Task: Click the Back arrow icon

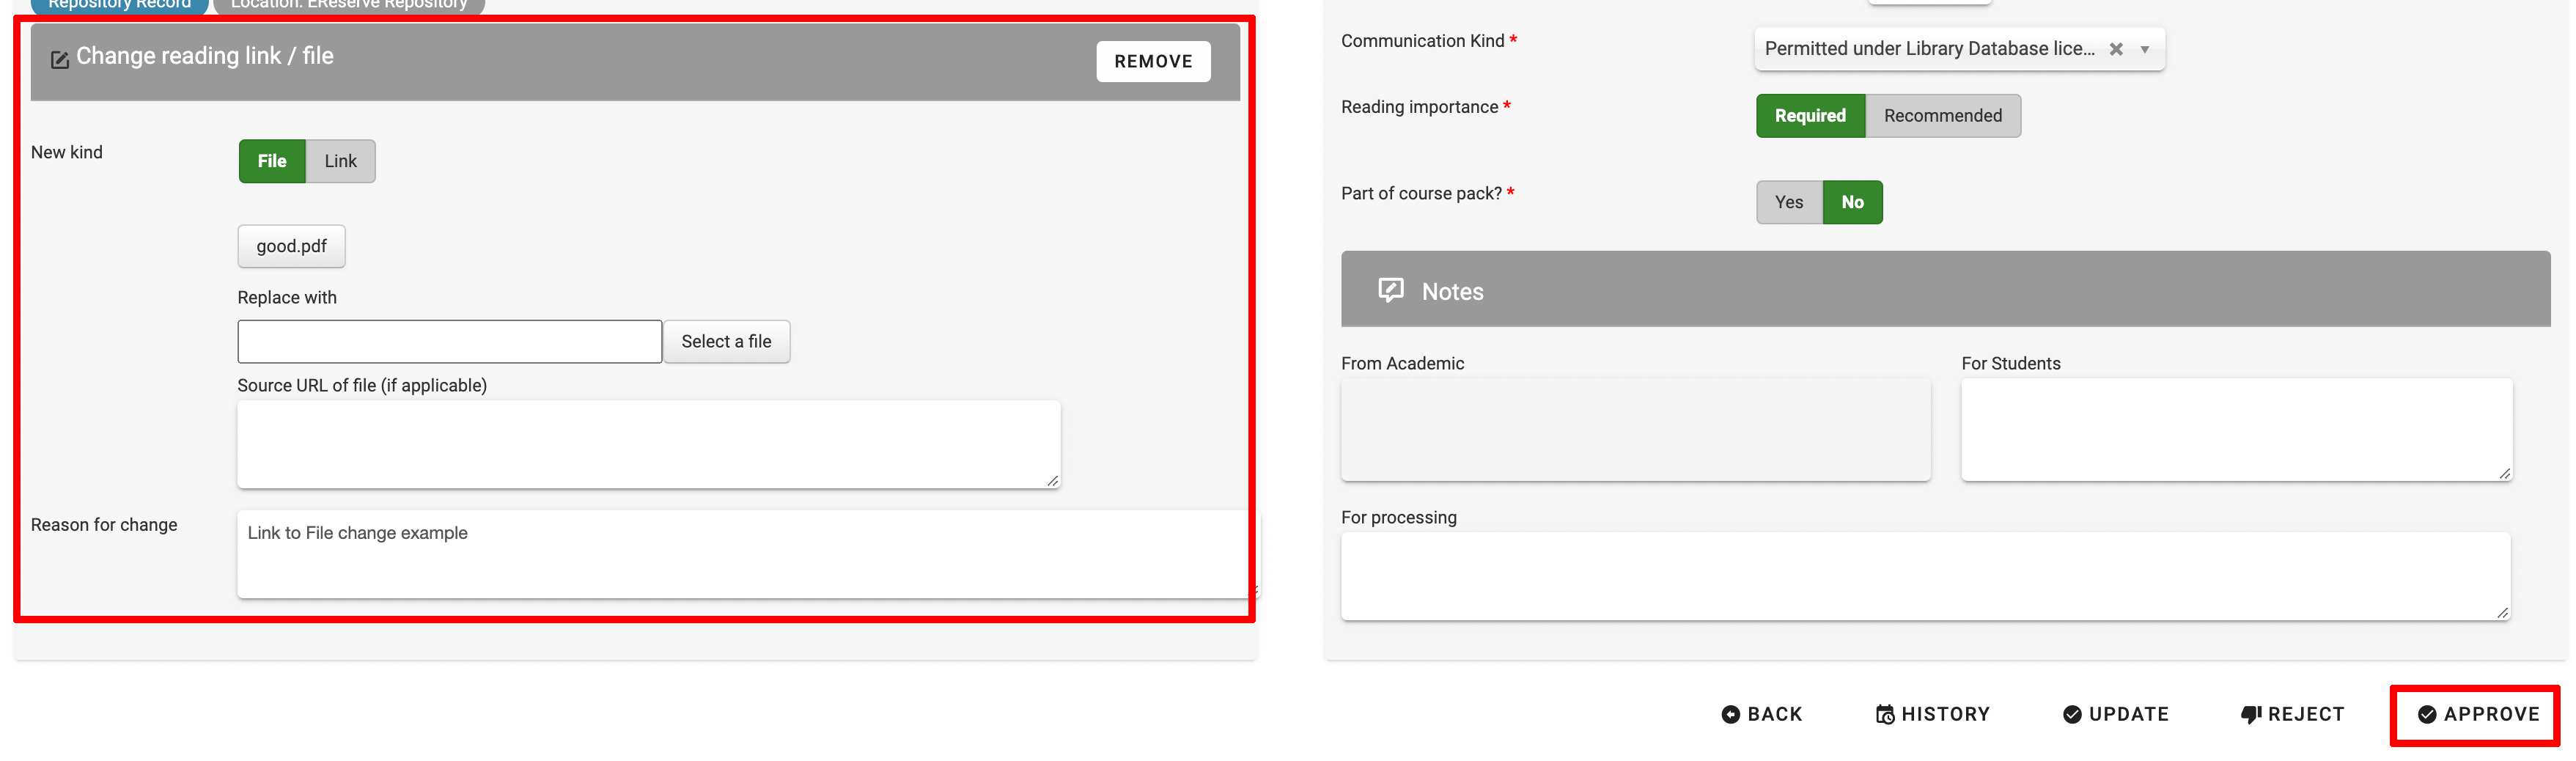Action: pyautogui.click(x=1729, y=714)
